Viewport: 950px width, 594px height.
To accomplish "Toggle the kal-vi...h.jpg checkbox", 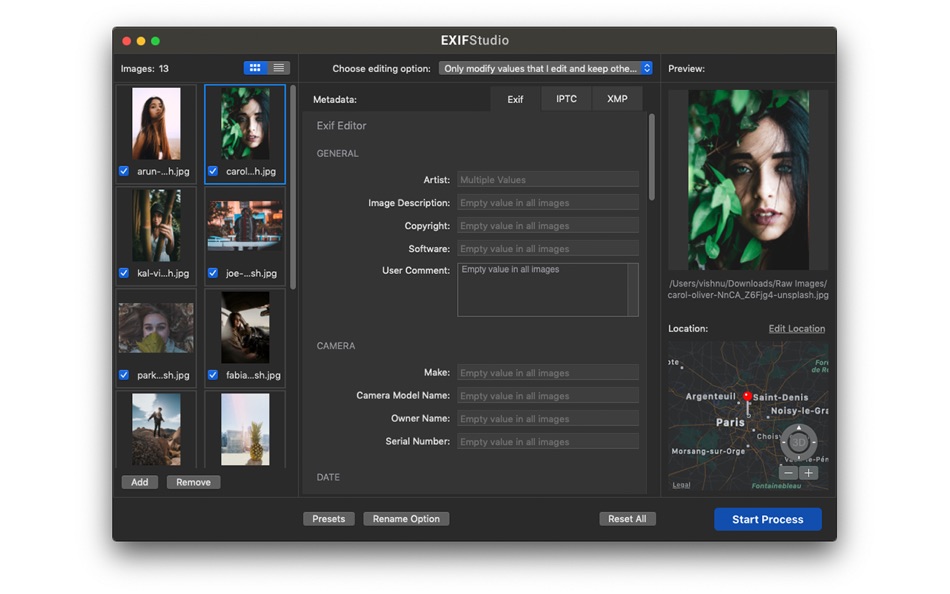I will click(124, 273).
